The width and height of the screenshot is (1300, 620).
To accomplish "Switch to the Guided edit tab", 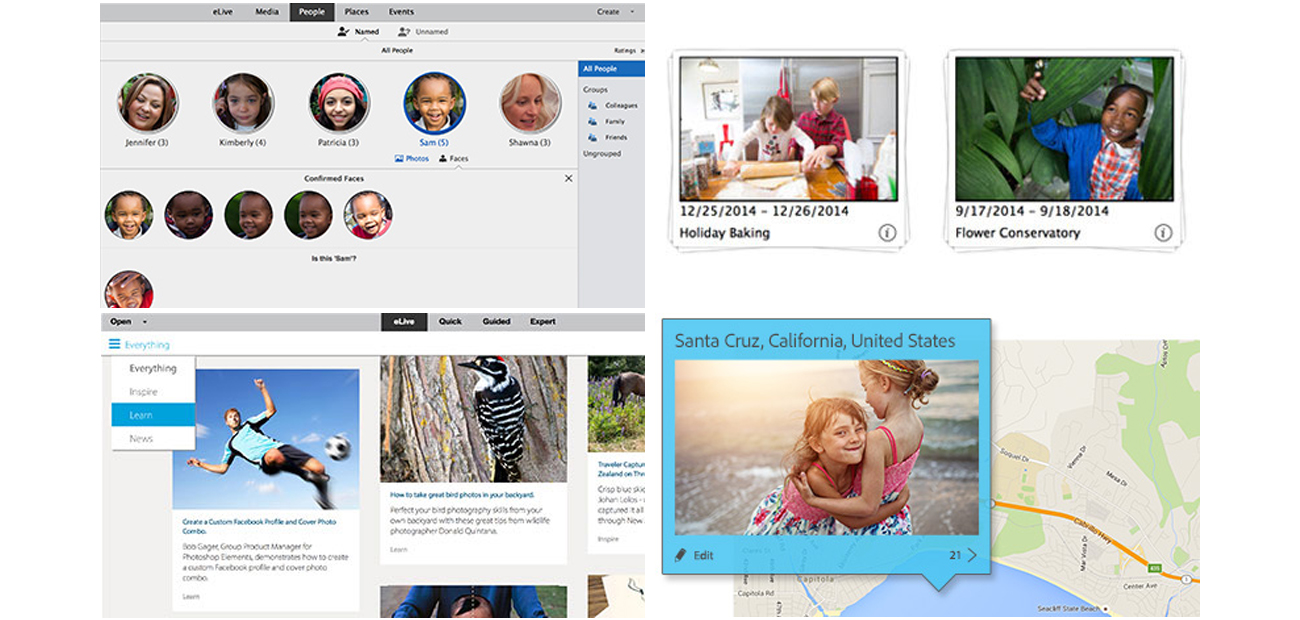I will [x=496, y=322].
